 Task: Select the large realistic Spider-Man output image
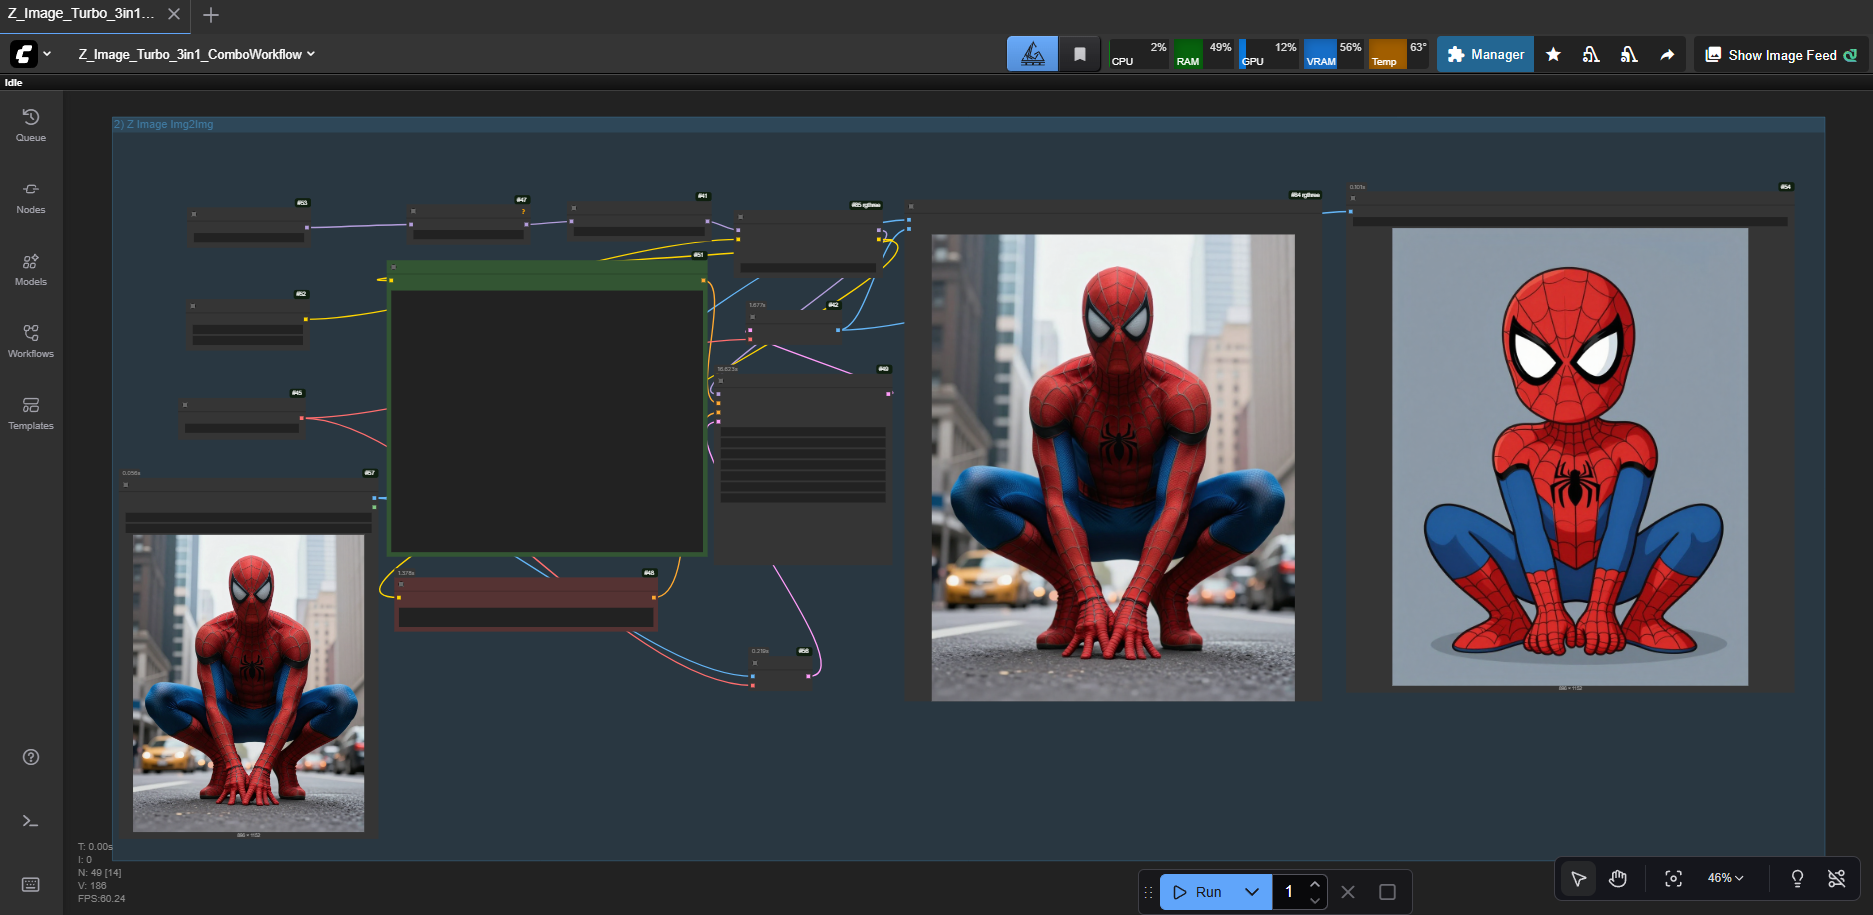1113,468
